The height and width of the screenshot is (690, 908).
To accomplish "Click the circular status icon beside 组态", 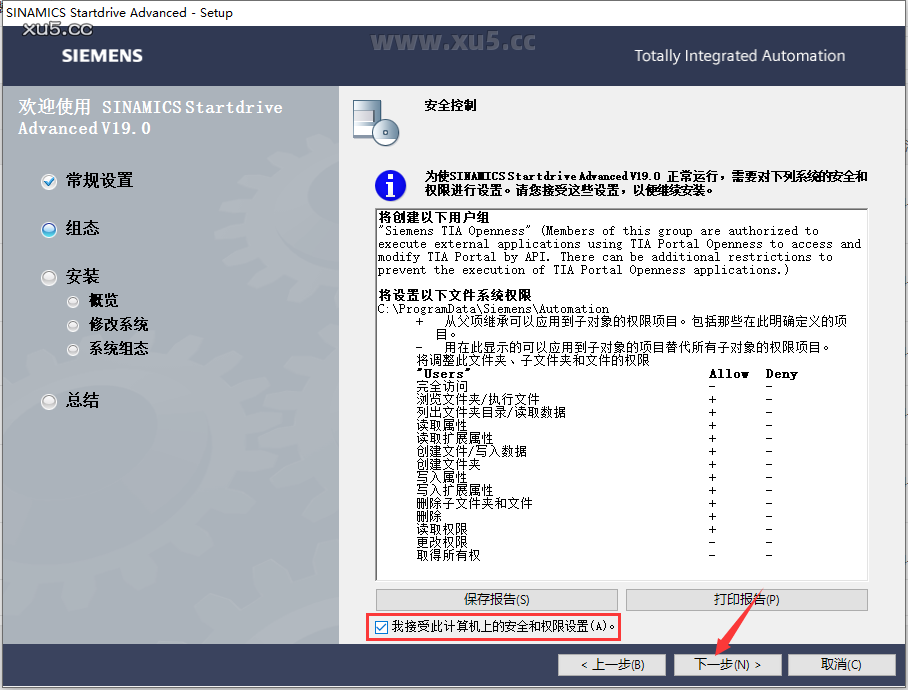I will (48, 229).
